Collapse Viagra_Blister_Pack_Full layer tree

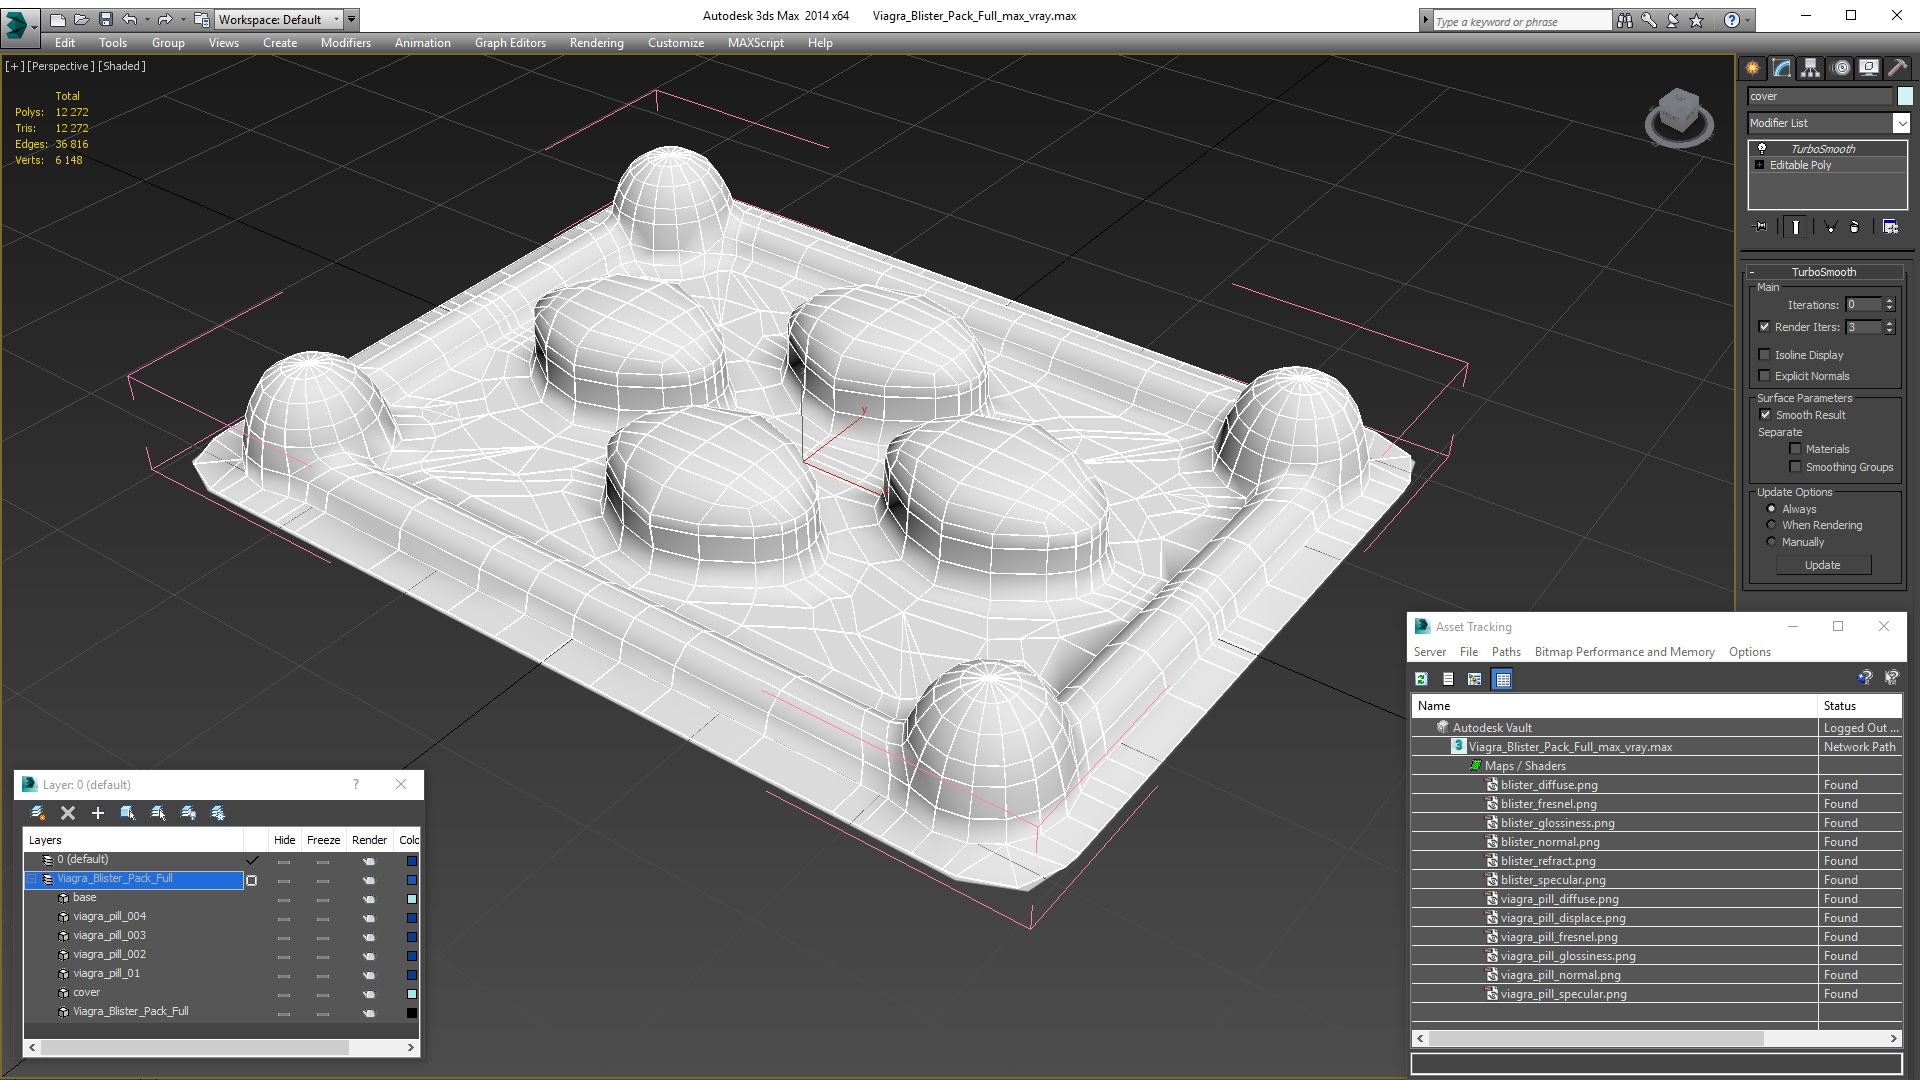pos(31,879)
